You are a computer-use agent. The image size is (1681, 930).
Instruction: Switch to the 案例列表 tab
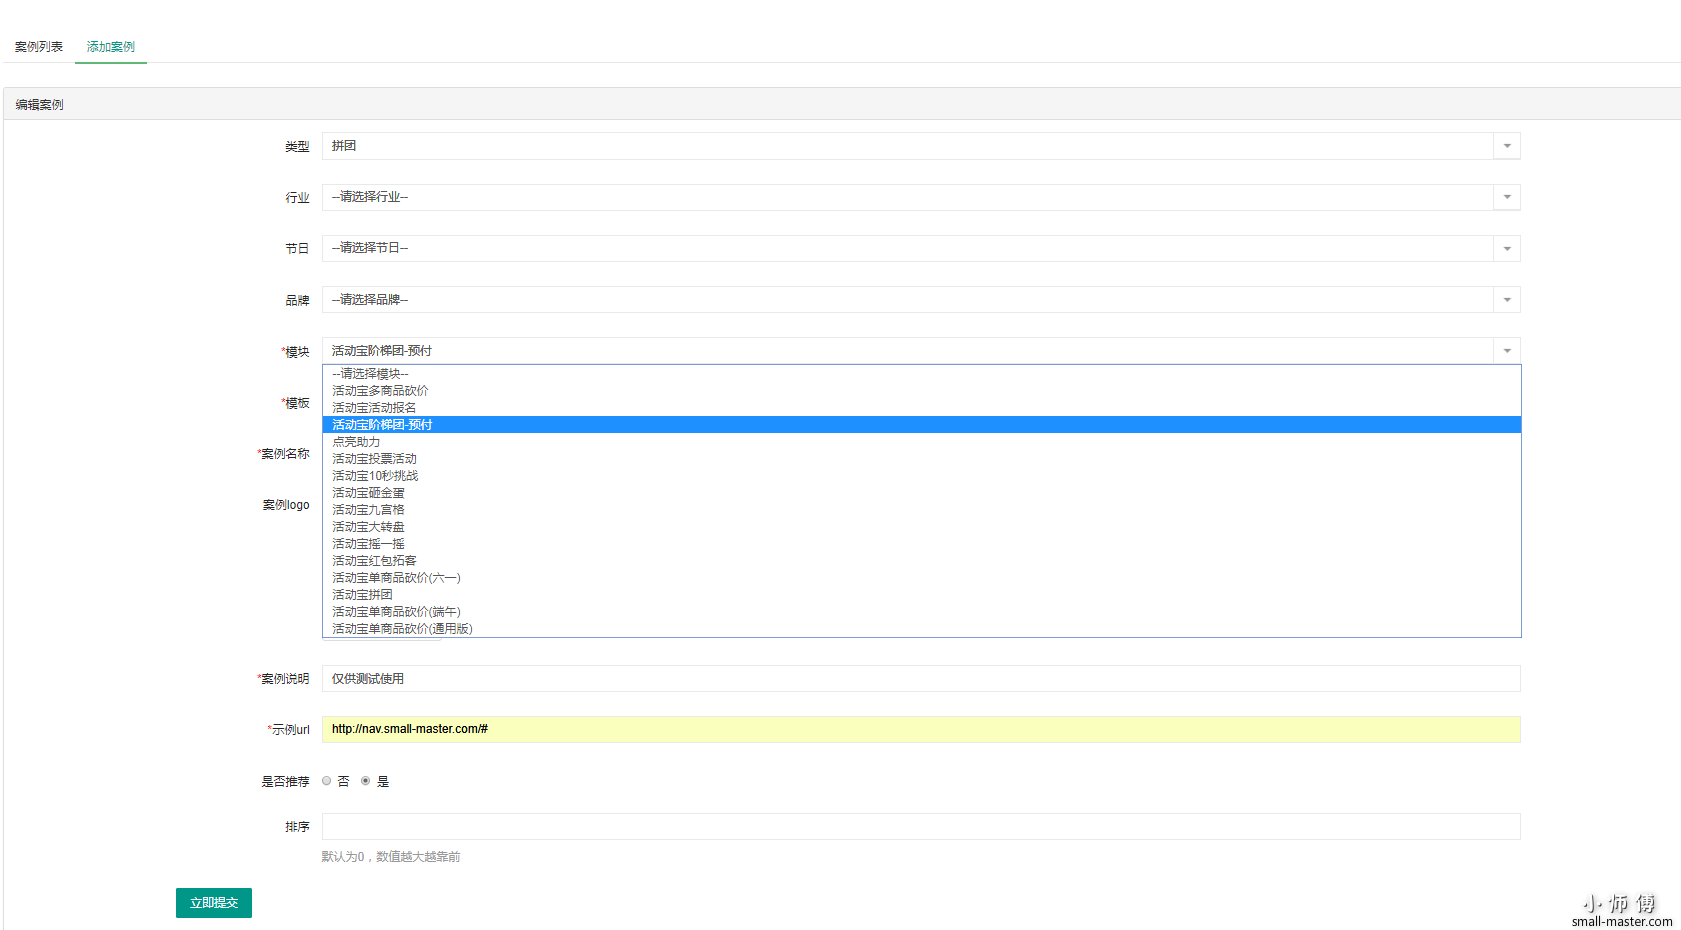(x=39, y=47)
